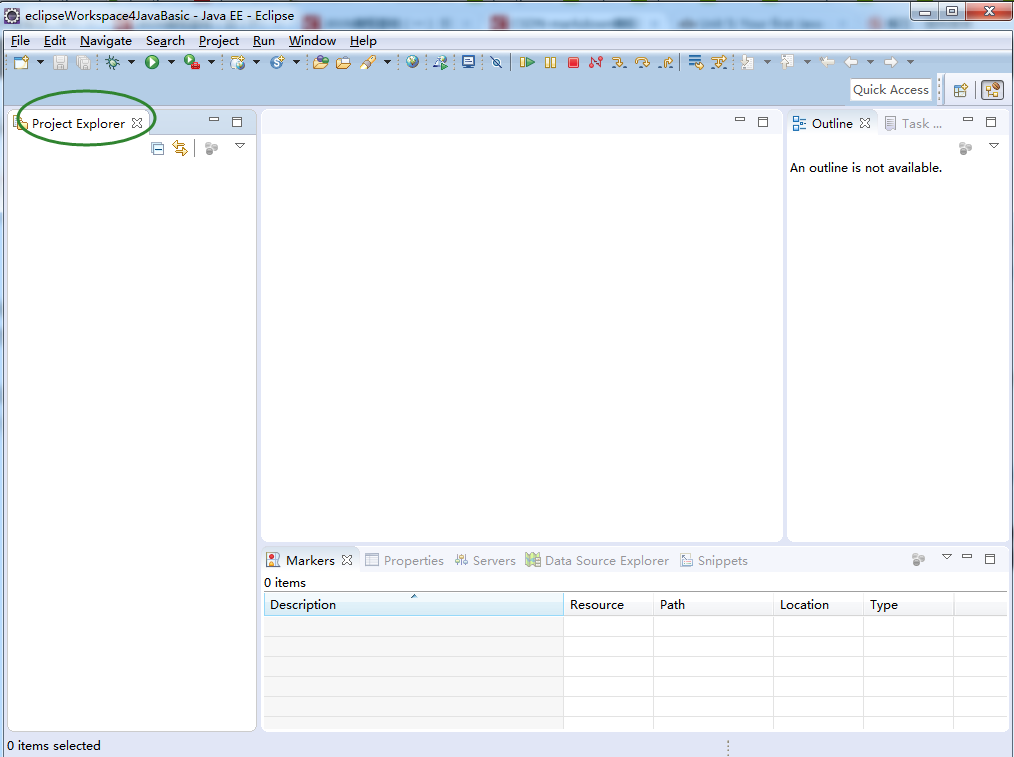Expand the Debug dropdown arrow
This screenshot has width=1014, height=757.
click(131, 62)
